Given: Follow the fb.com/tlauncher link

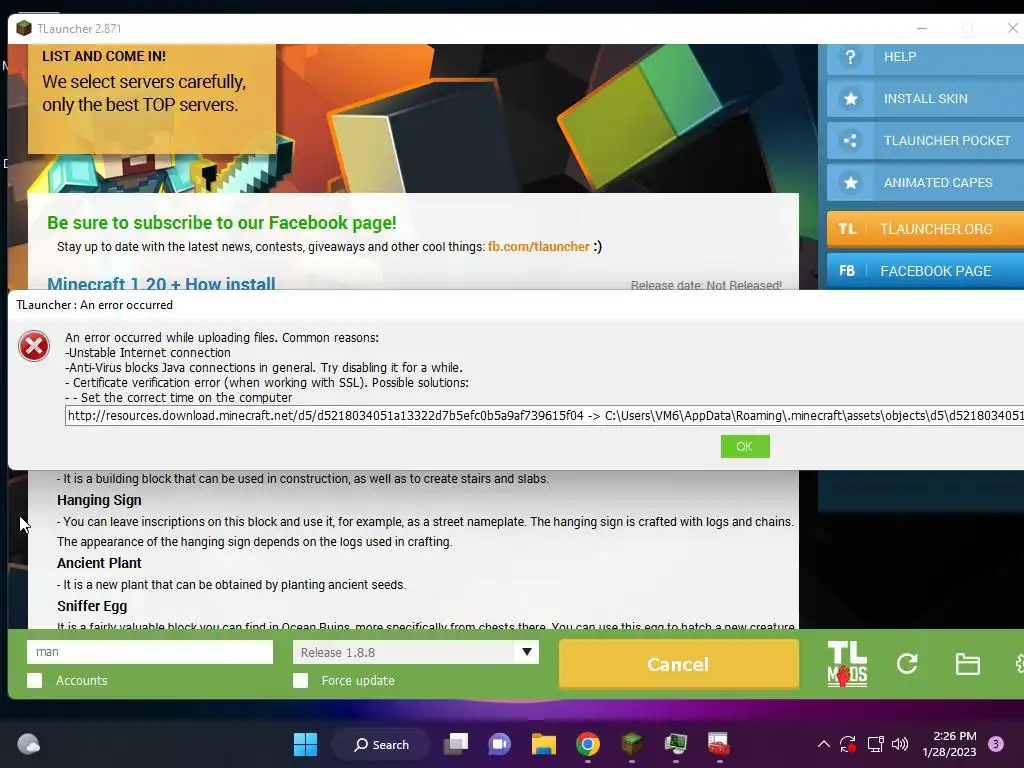Looking at the screenshot, I should (539, 247).
